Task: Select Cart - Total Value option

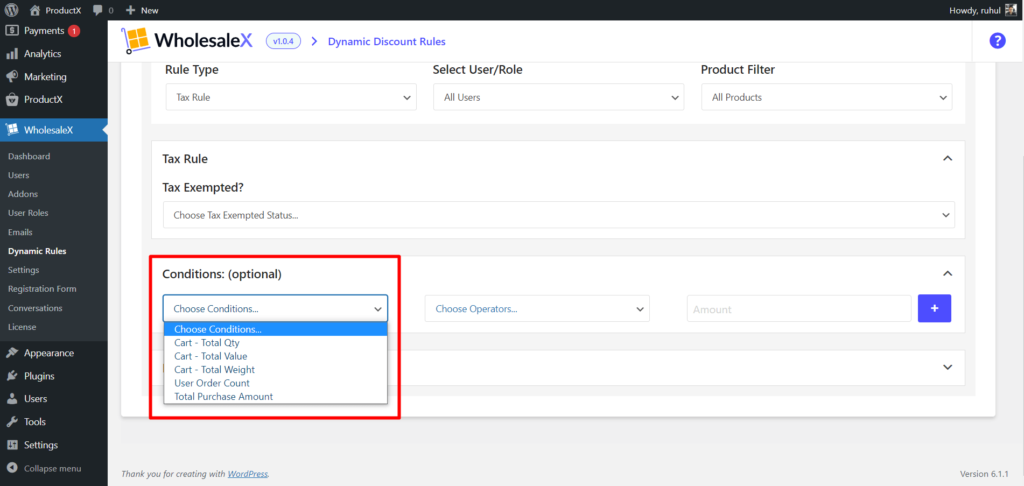Action: tap(275, 356)
